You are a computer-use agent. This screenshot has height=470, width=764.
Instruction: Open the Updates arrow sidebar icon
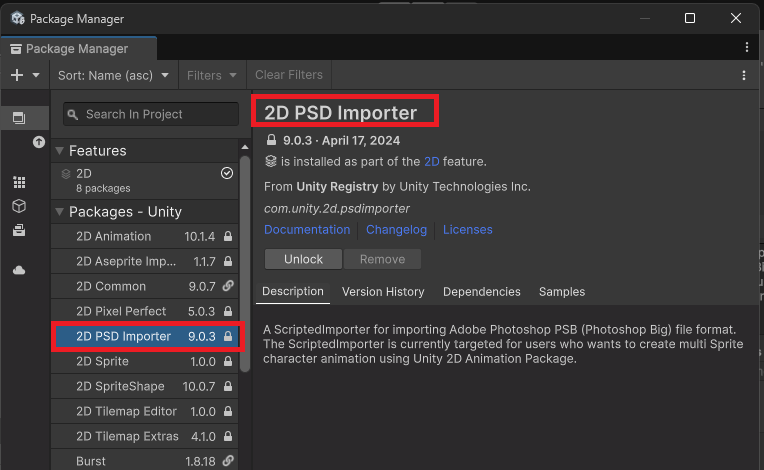(x=38, y=142)
